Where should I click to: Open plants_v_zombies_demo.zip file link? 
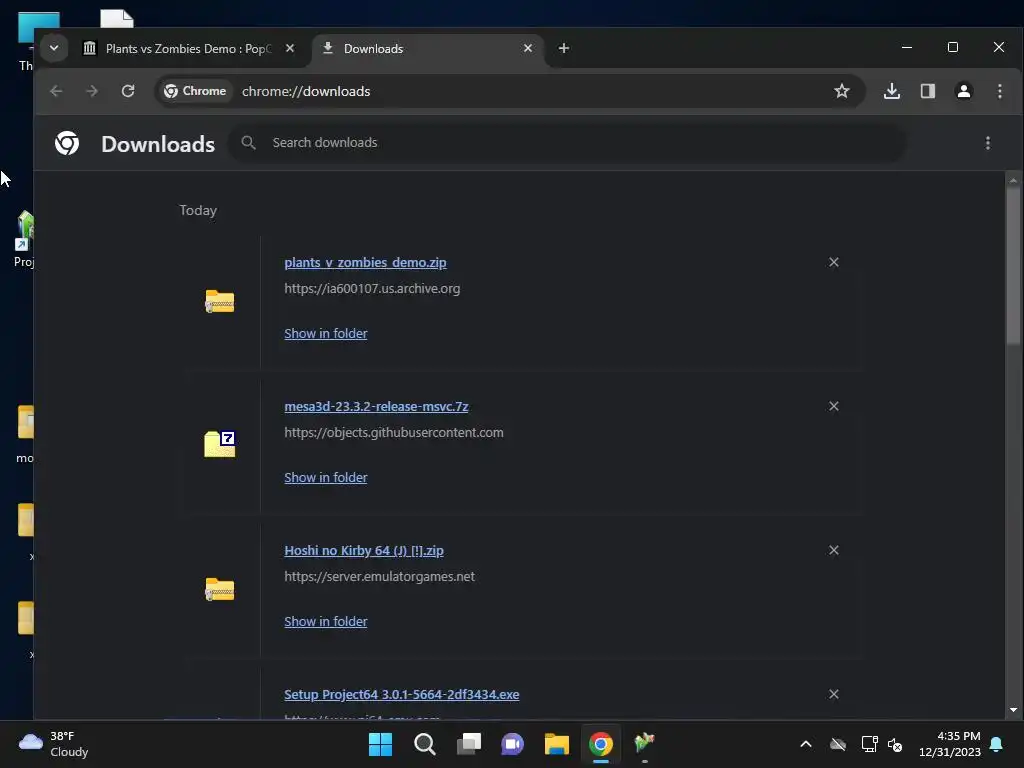(365, 263)
